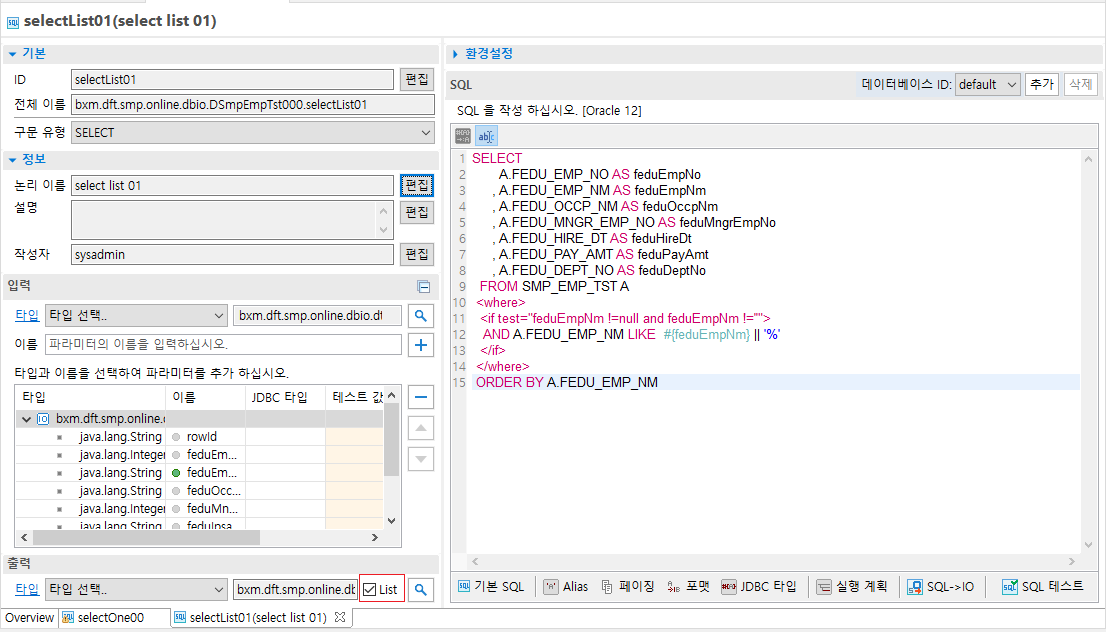The width and height of the screenshot is (1106, 632).
Task: Click the ab|c toggle icon above SQL editor
Action: (x=485, y=136)
